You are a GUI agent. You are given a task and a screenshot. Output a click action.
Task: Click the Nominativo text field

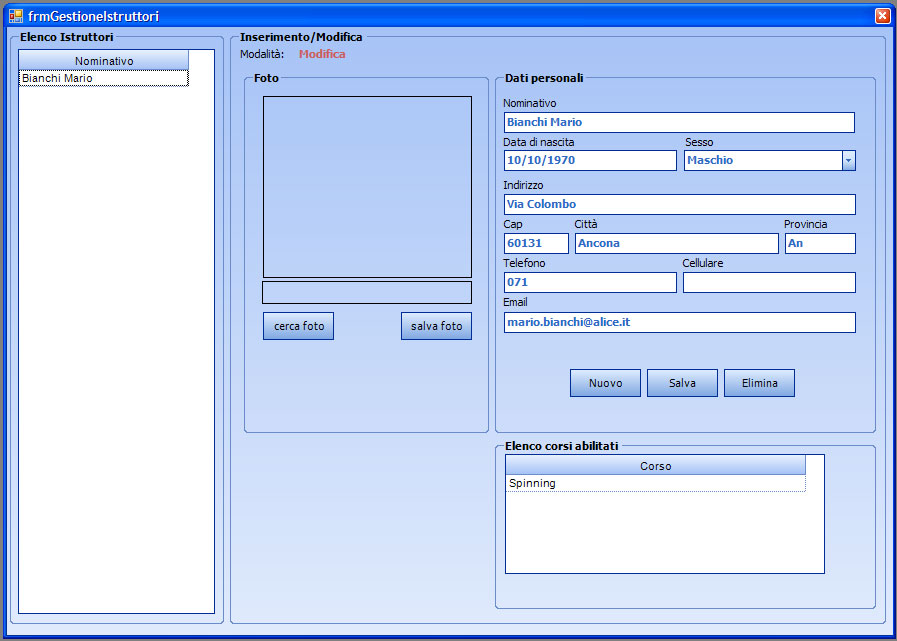point(678,122)
